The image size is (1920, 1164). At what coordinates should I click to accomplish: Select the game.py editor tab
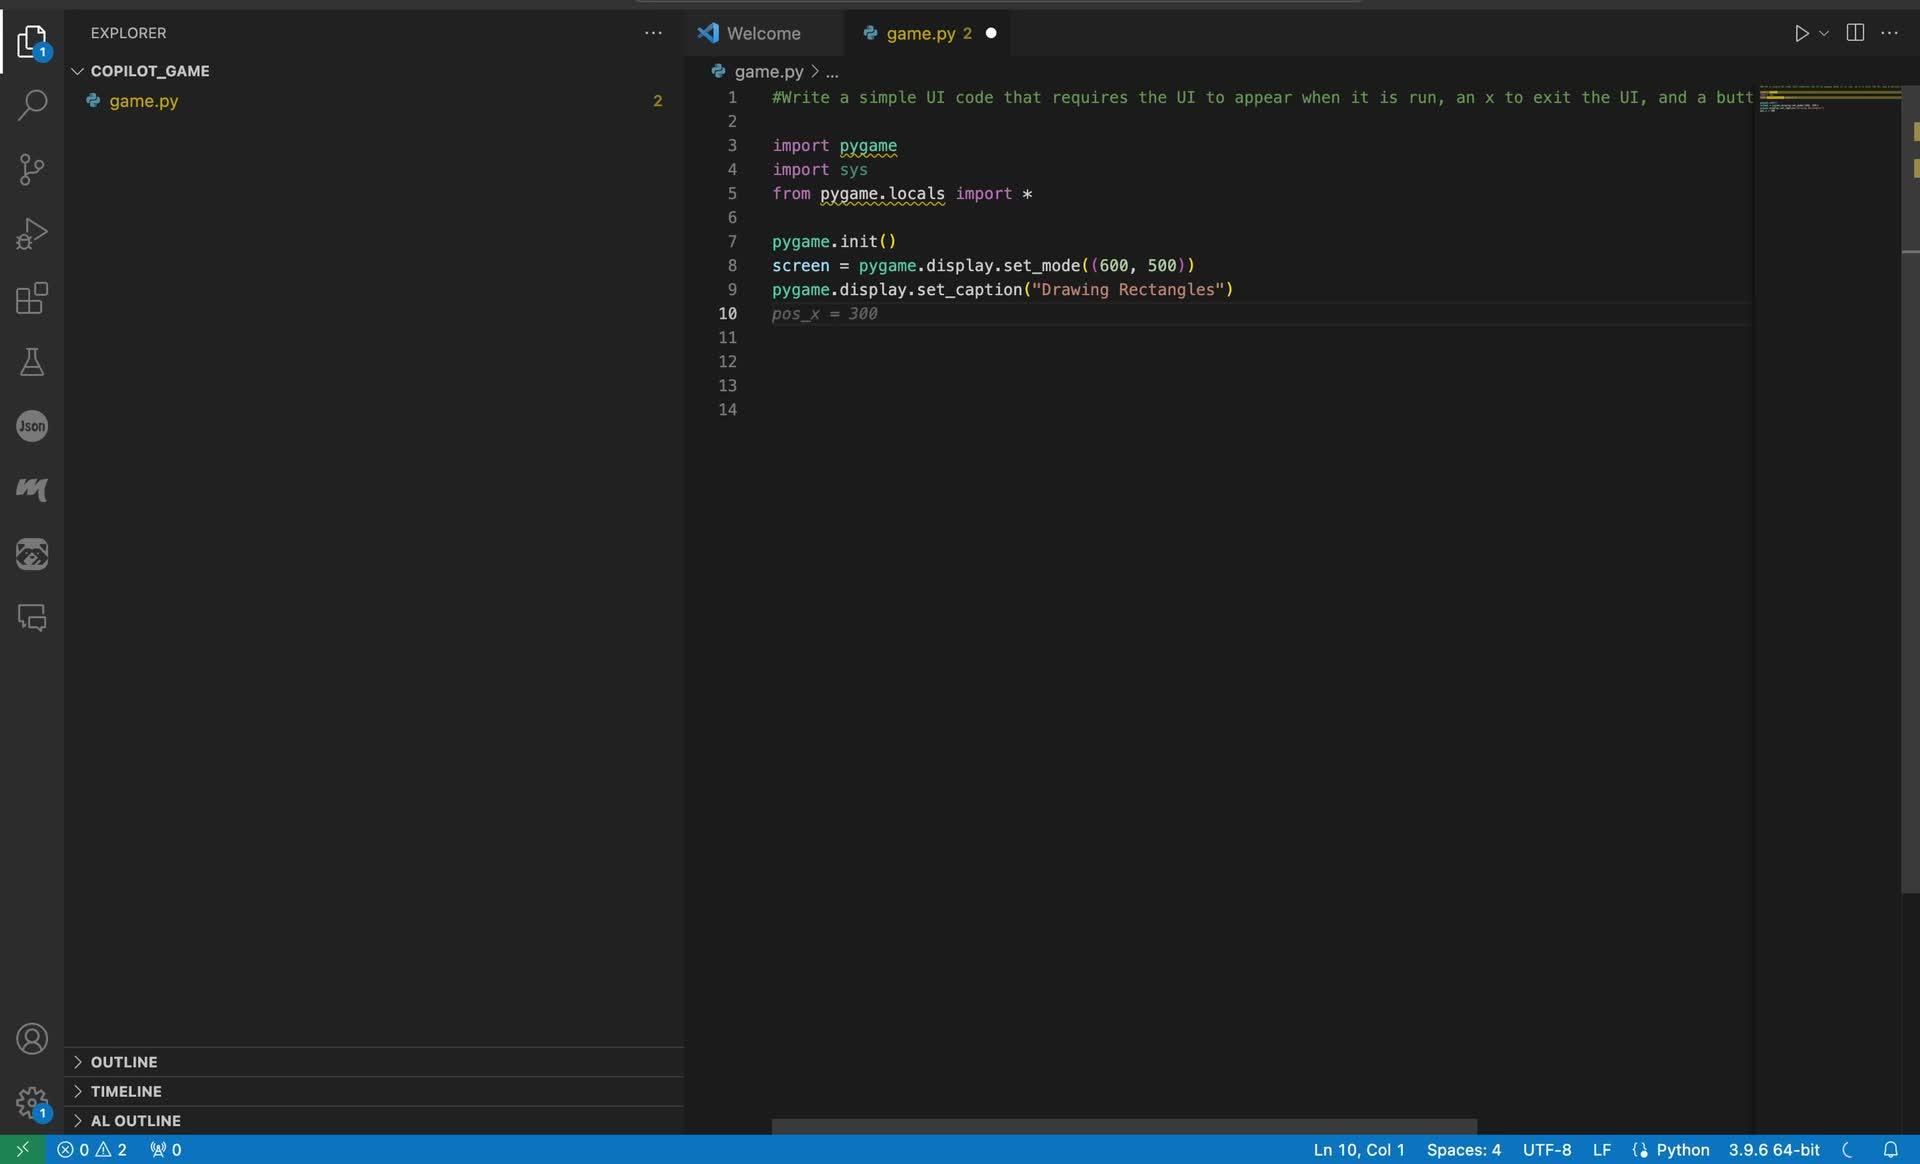tap(920, 33)
